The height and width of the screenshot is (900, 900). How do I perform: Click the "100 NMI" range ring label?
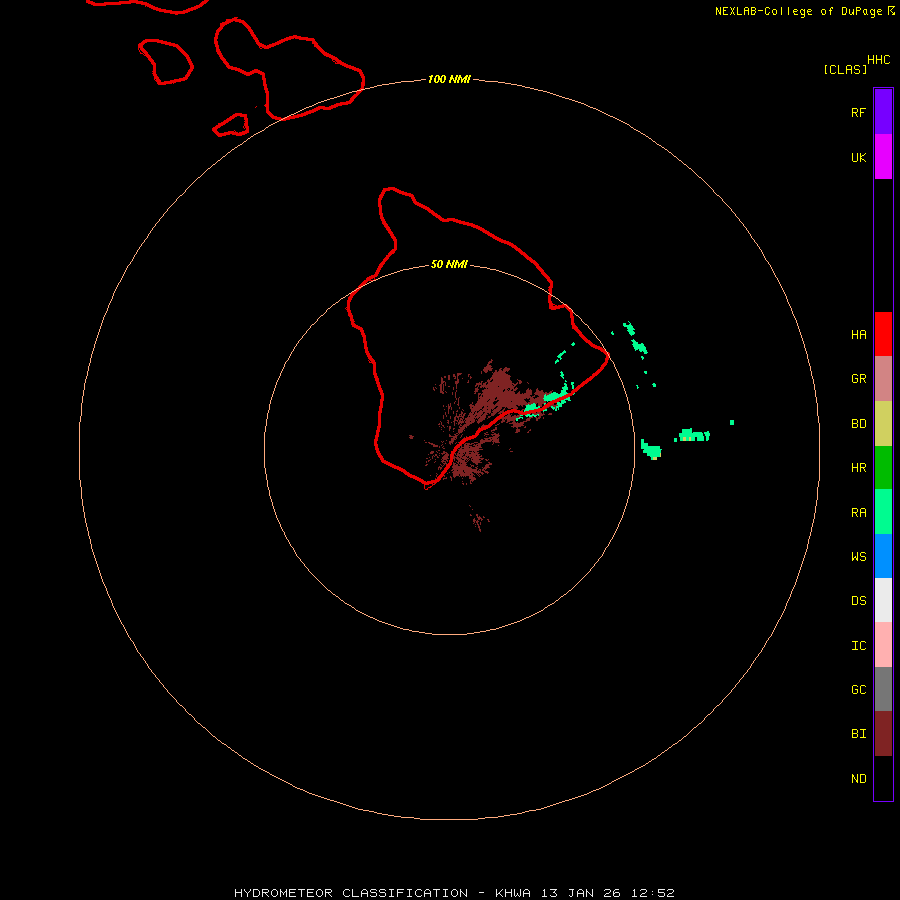(x=449, y=79)
